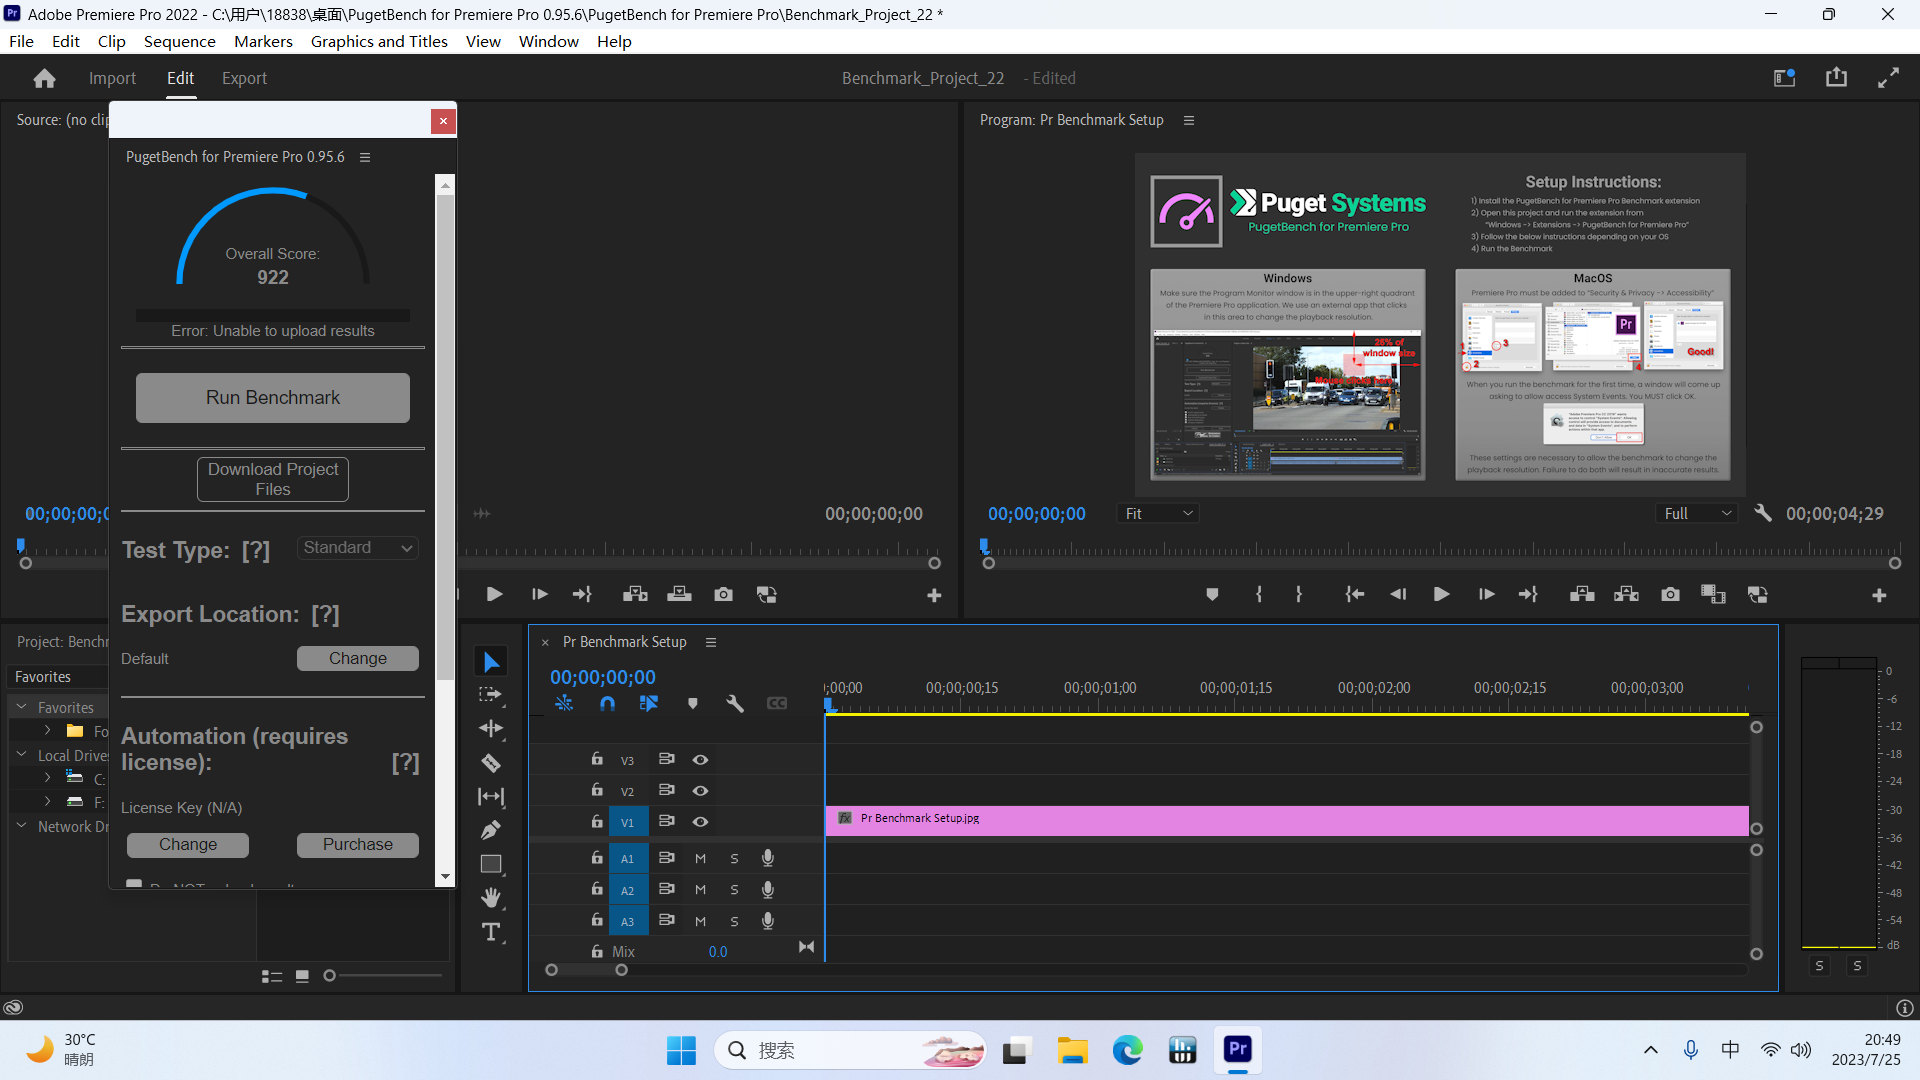Expand the F: drive node

47,802
